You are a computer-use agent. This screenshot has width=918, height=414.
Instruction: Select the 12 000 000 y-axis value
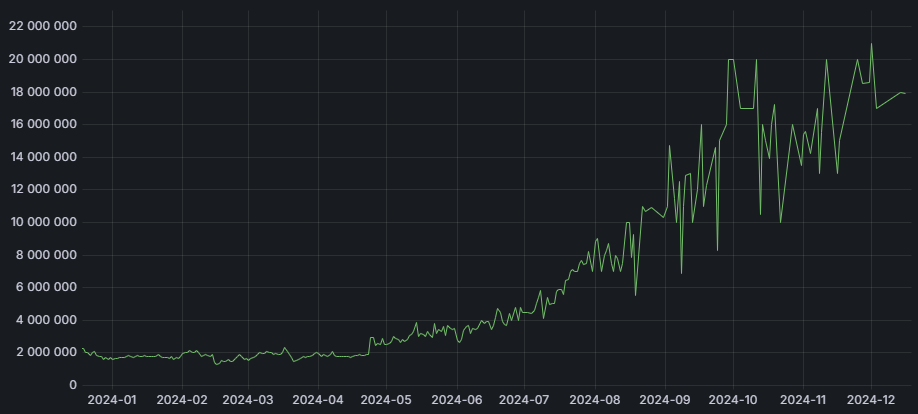42,190
